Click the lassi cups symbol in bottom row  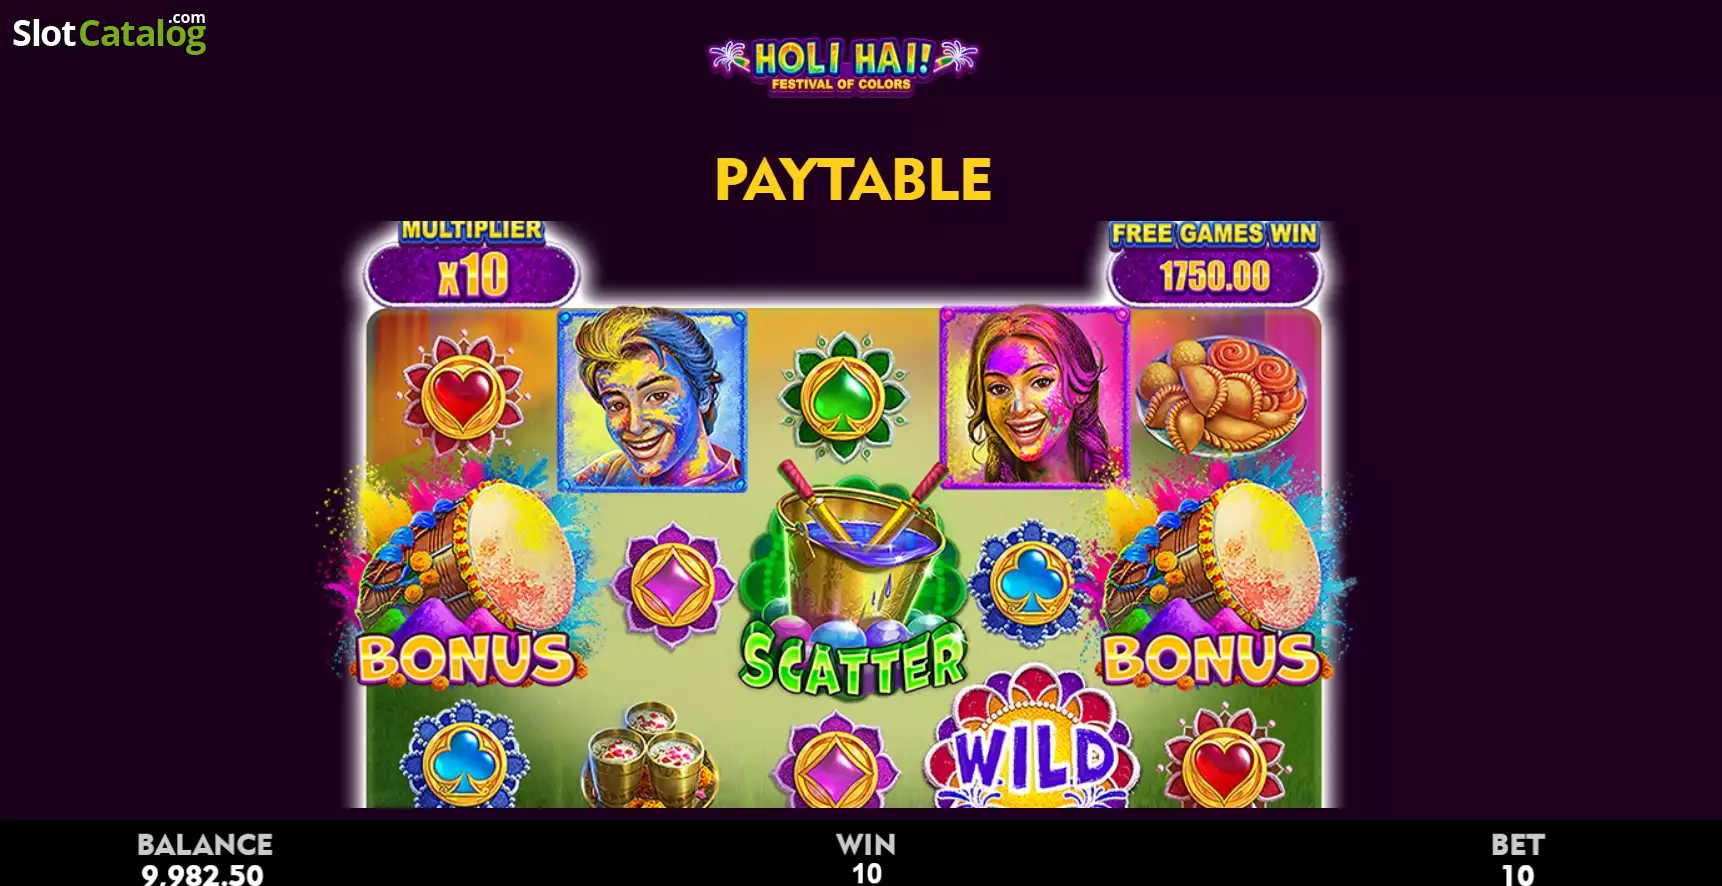(x=652, y=754)
